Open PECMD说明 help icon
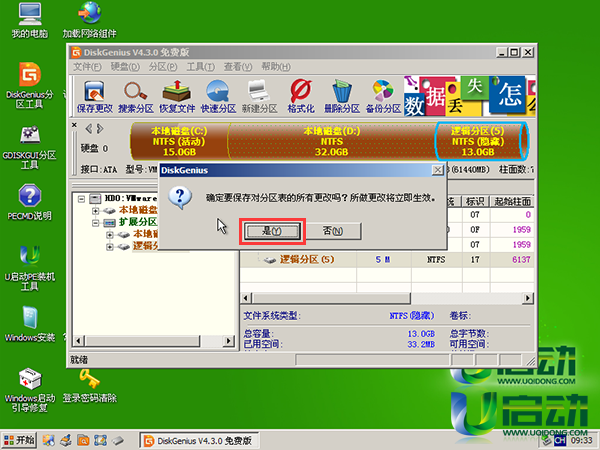Image resolution: width=600 pixels, height=450 pixels. [x=29, y=202]
